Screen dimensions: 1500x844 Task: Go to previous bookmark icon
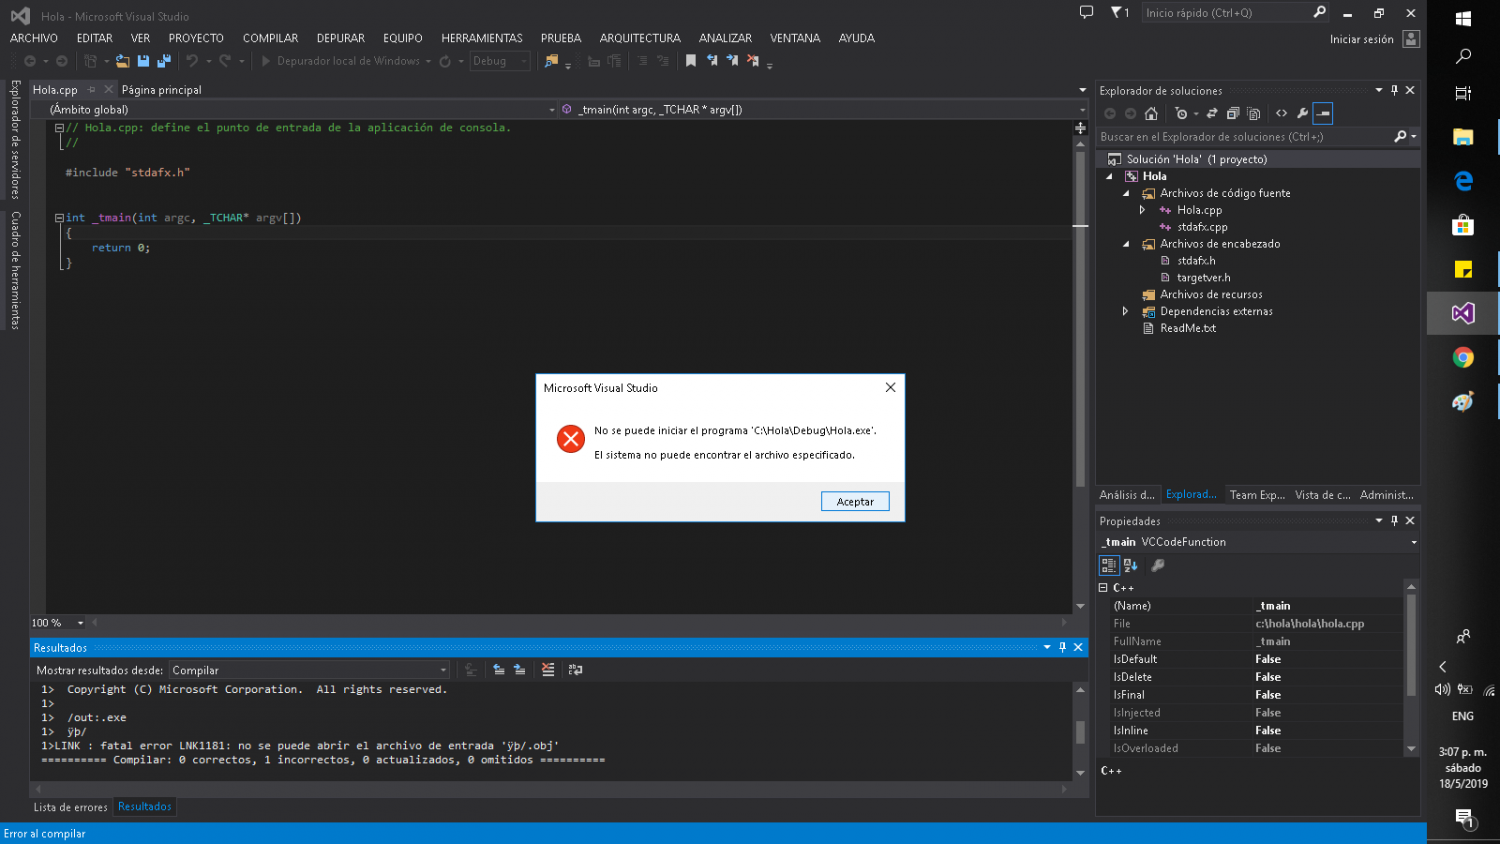point(712,61)
